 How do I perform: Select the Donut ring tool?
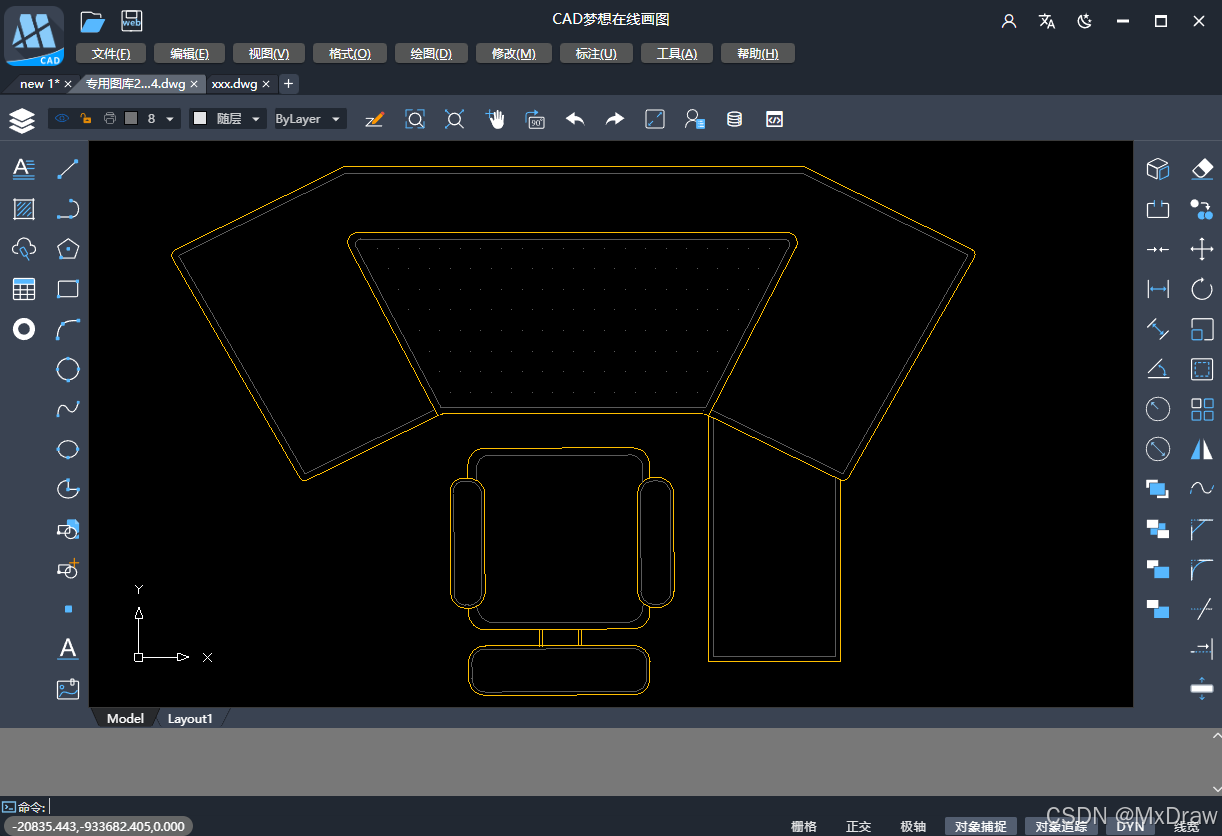click(24, 329)
